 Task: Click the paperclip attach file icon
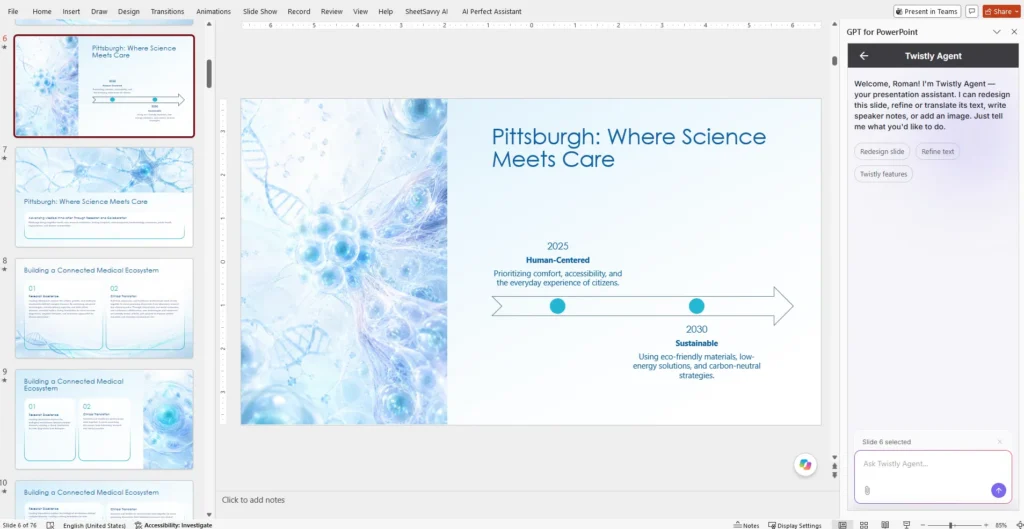click(867, 490)
